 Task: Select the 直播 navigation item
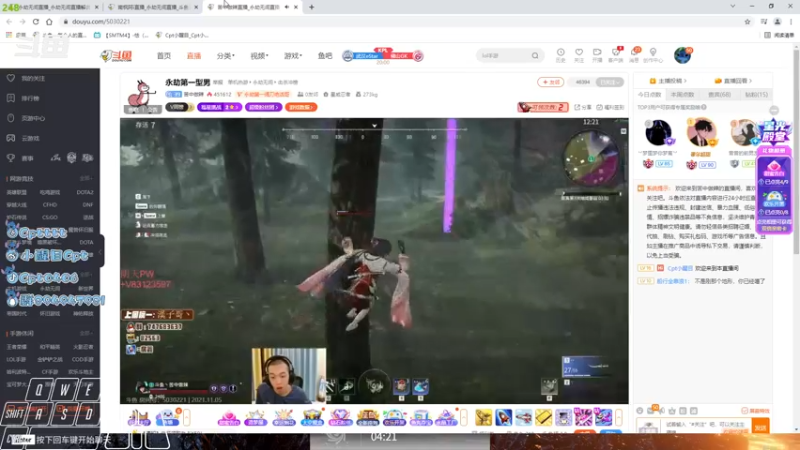[x=194, y=56]
